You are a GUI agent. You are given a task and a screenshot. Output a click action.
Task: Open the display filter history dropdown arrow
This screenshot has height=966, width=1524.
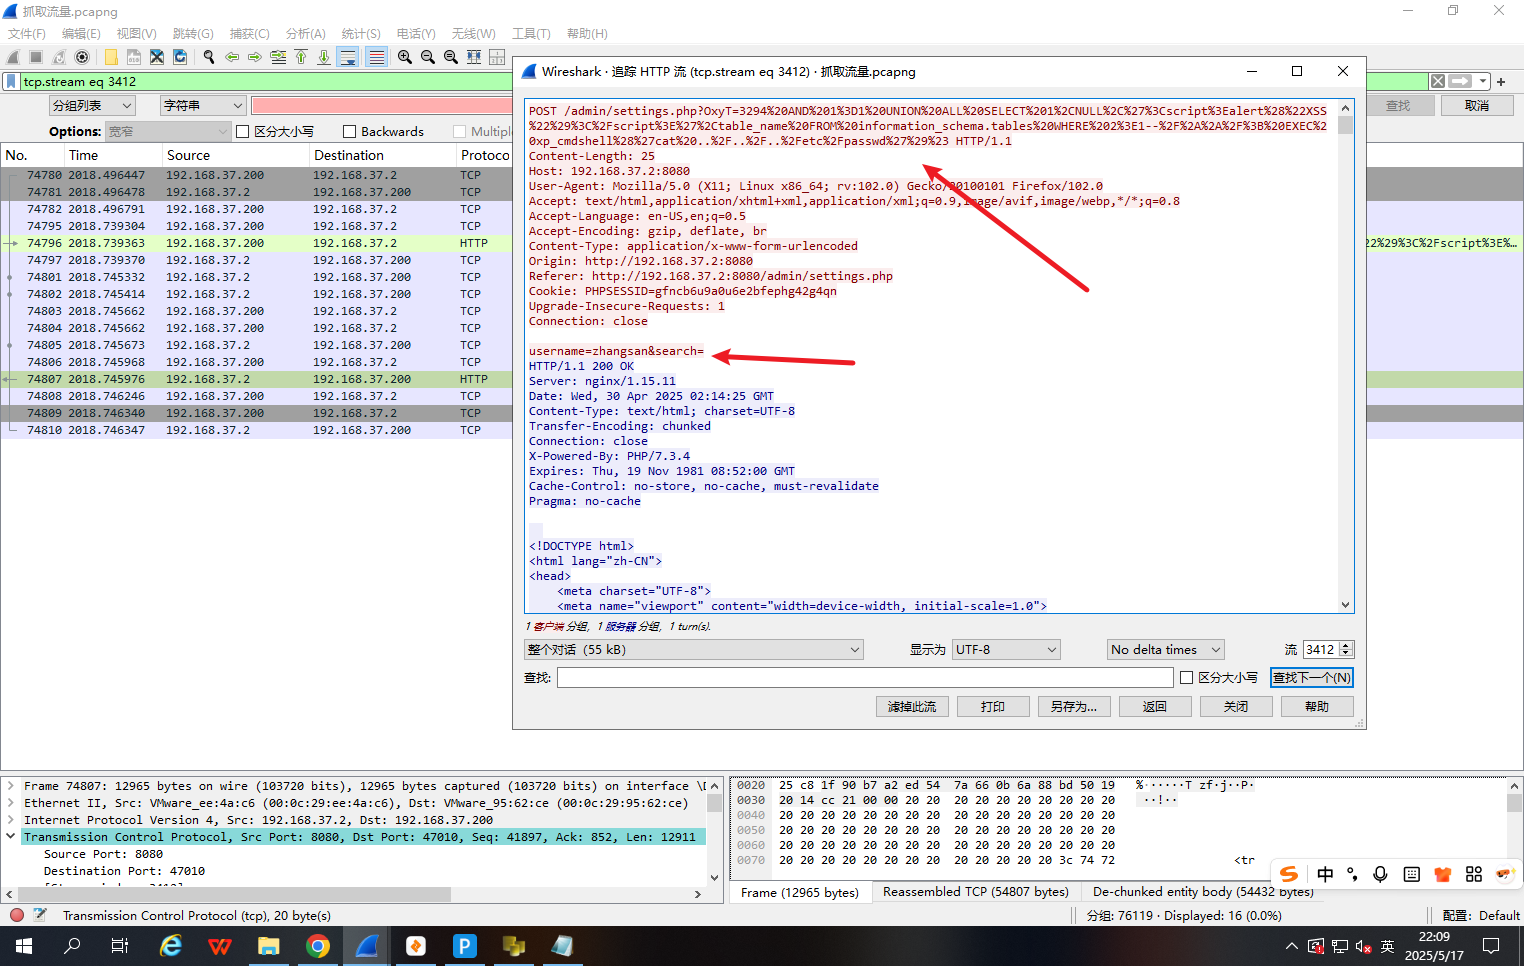coord(1483,82)
